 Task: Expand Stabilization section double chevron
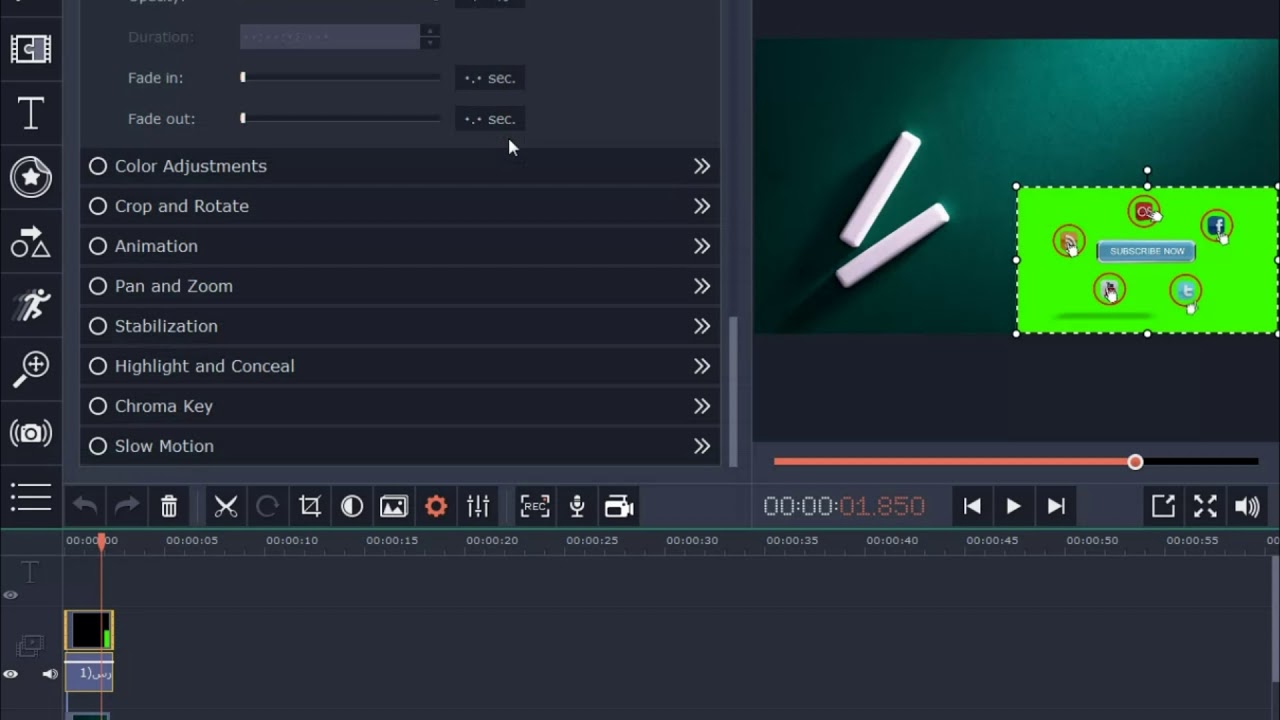(702, 326)
